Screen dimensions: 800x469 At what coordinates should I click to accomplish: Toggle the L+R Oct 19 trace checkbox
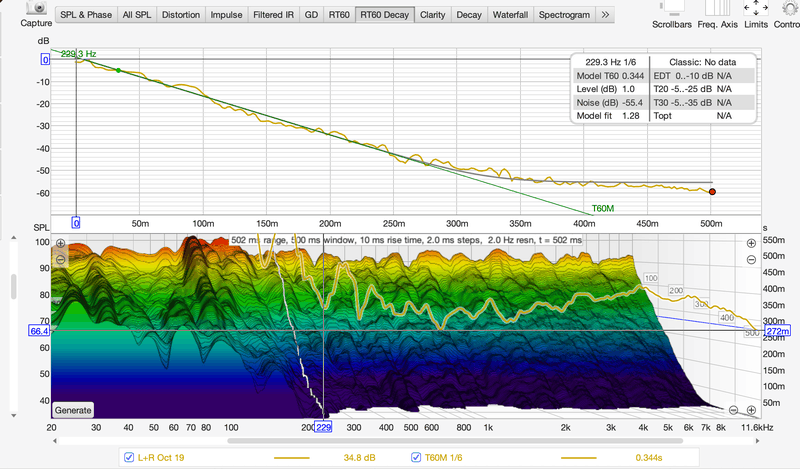point(129,457)
